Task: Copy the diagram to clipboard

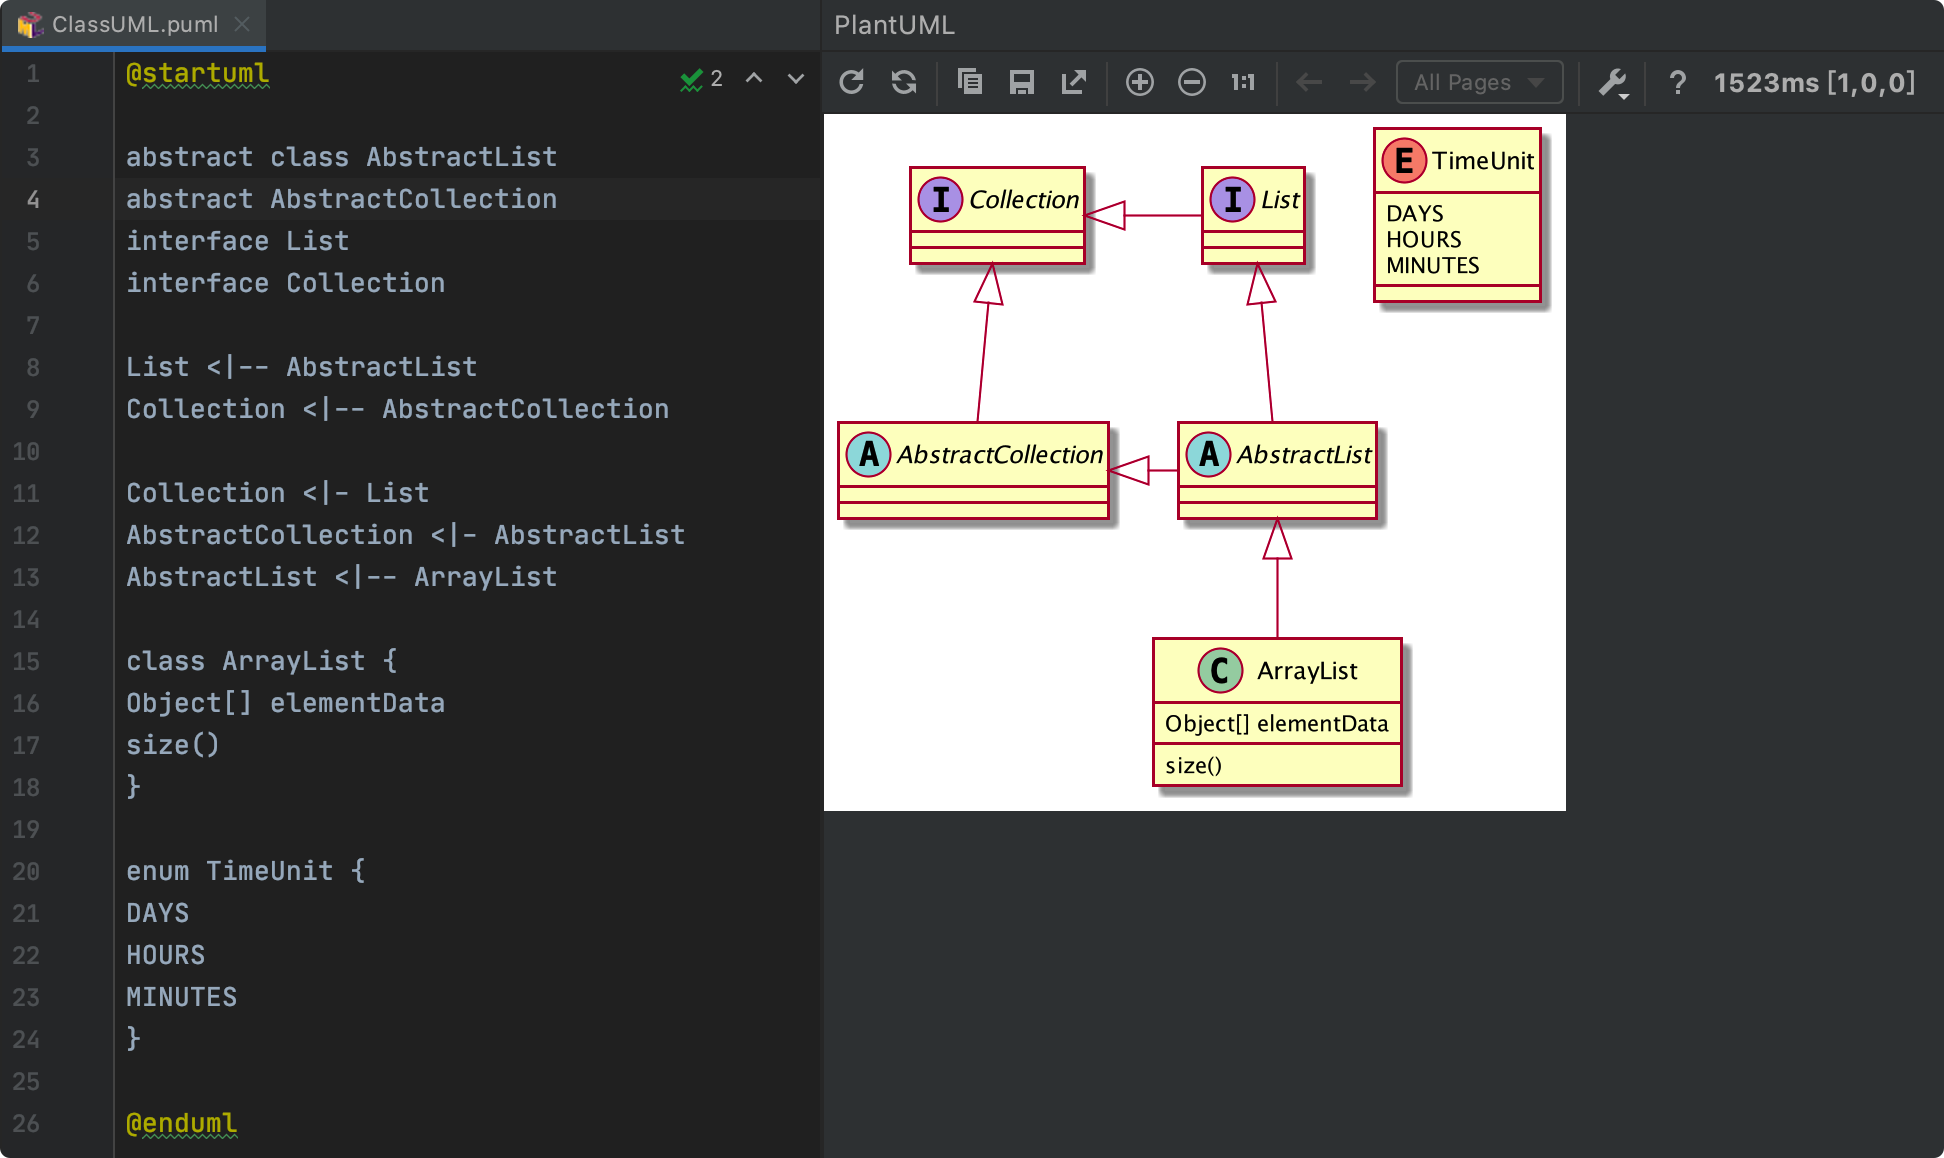Action: pos(969,82)
